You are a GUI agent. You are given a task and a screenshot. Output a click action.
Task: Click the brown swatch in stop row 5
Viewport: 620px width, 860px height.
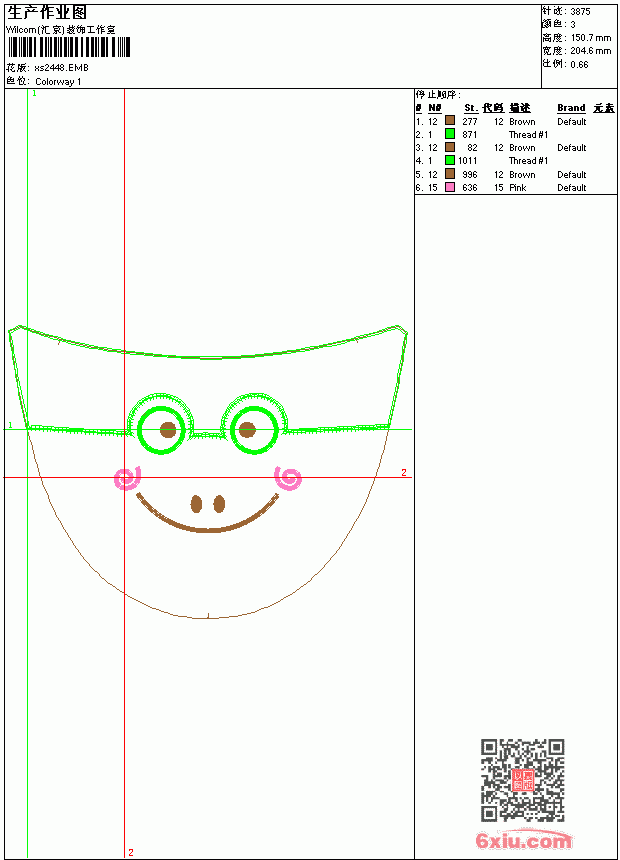point(450,174)
